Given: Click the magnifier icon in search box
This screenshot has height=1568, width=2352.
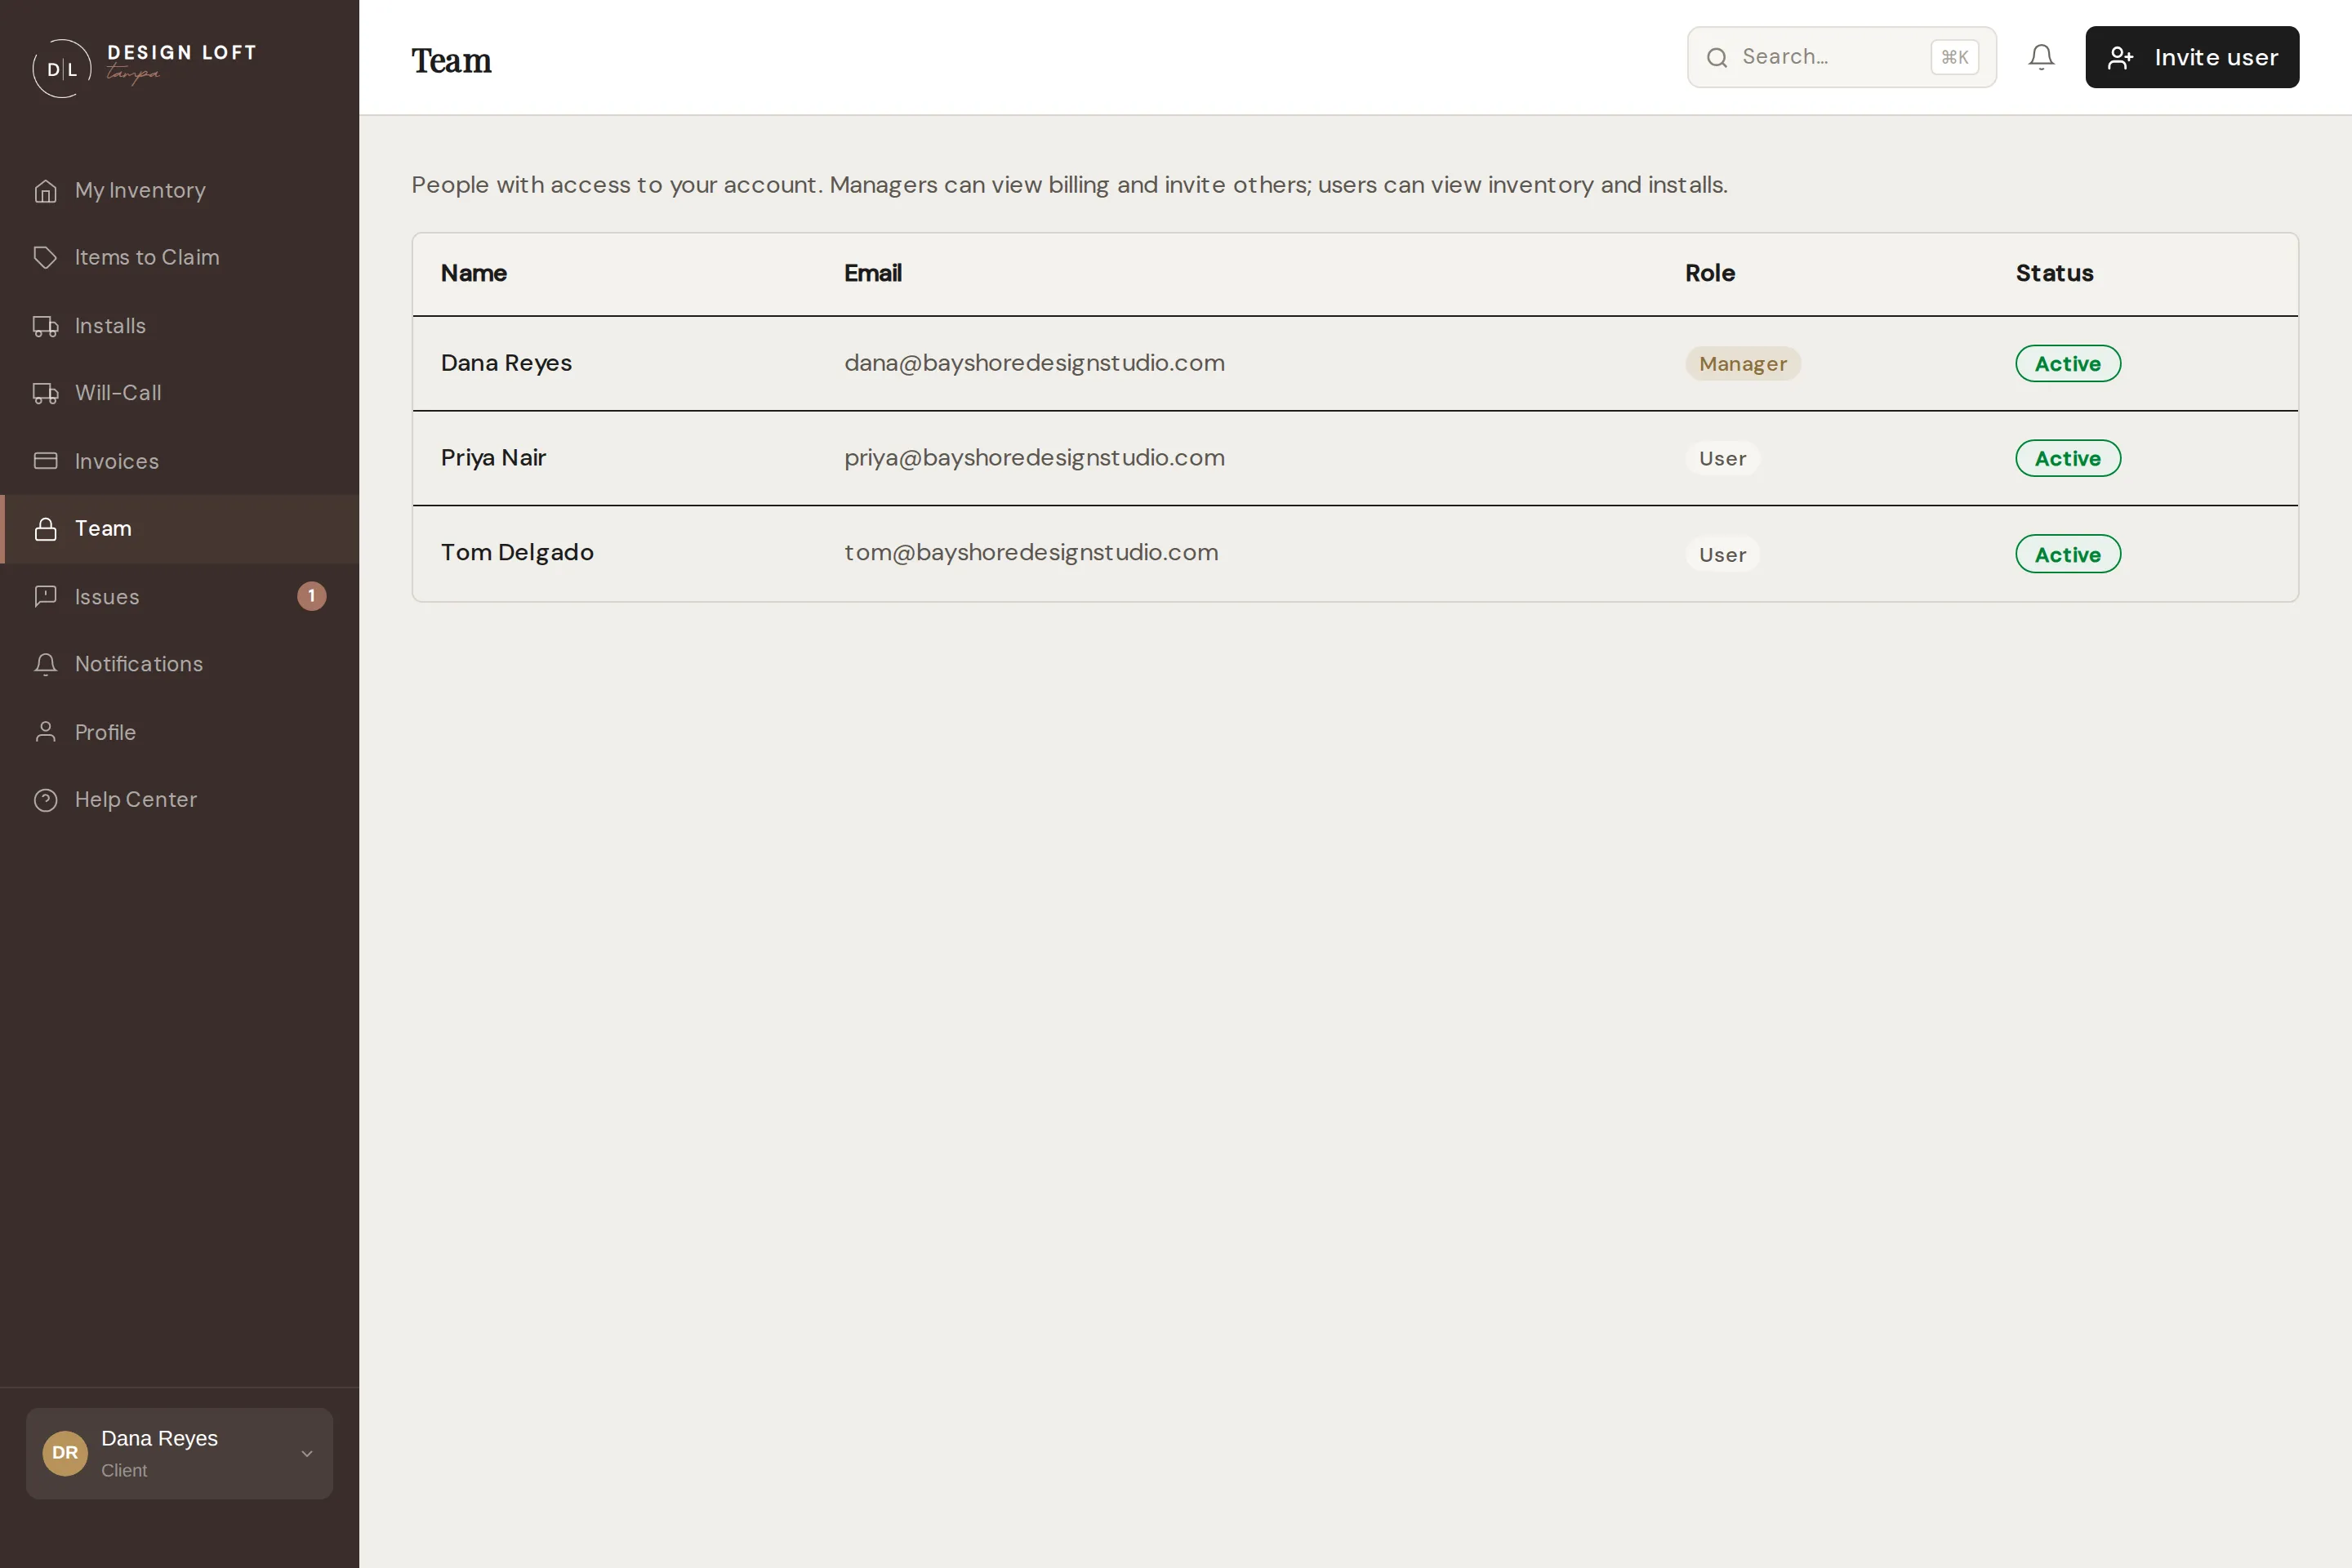Looking at the screenshot, I should [1716, 57].
